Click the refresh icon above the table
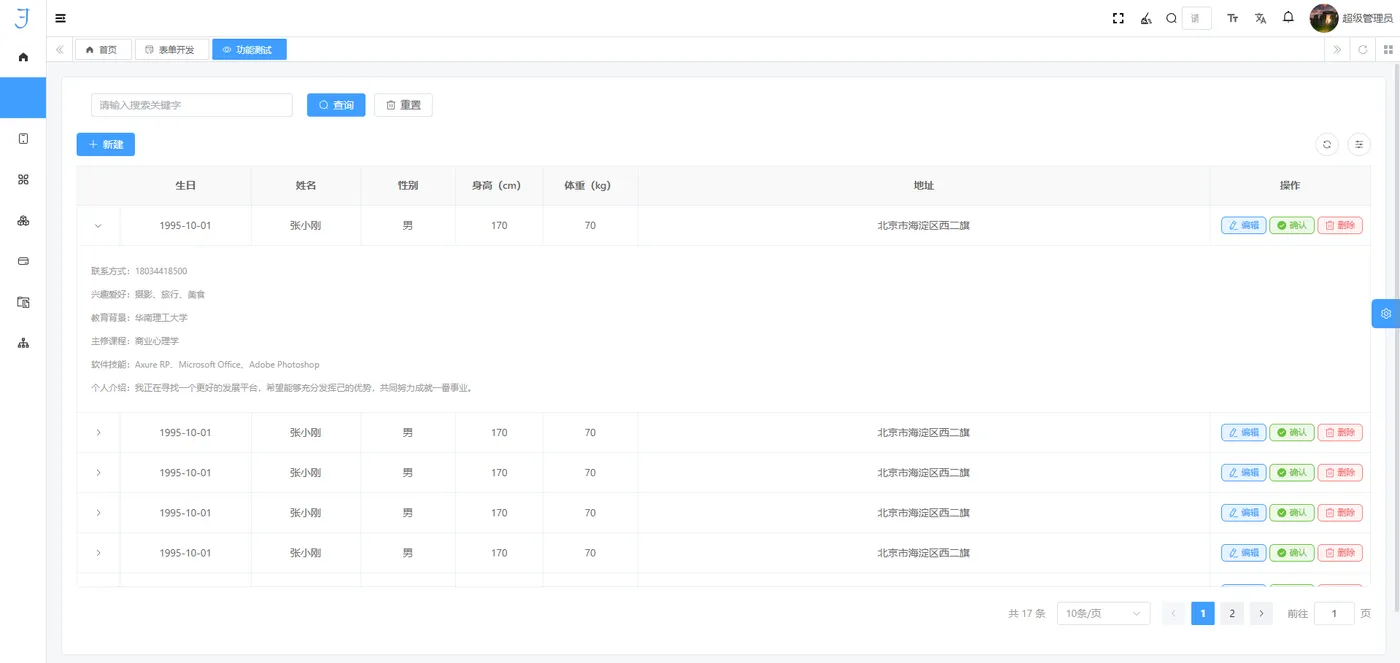 (x=1327, y=144)
